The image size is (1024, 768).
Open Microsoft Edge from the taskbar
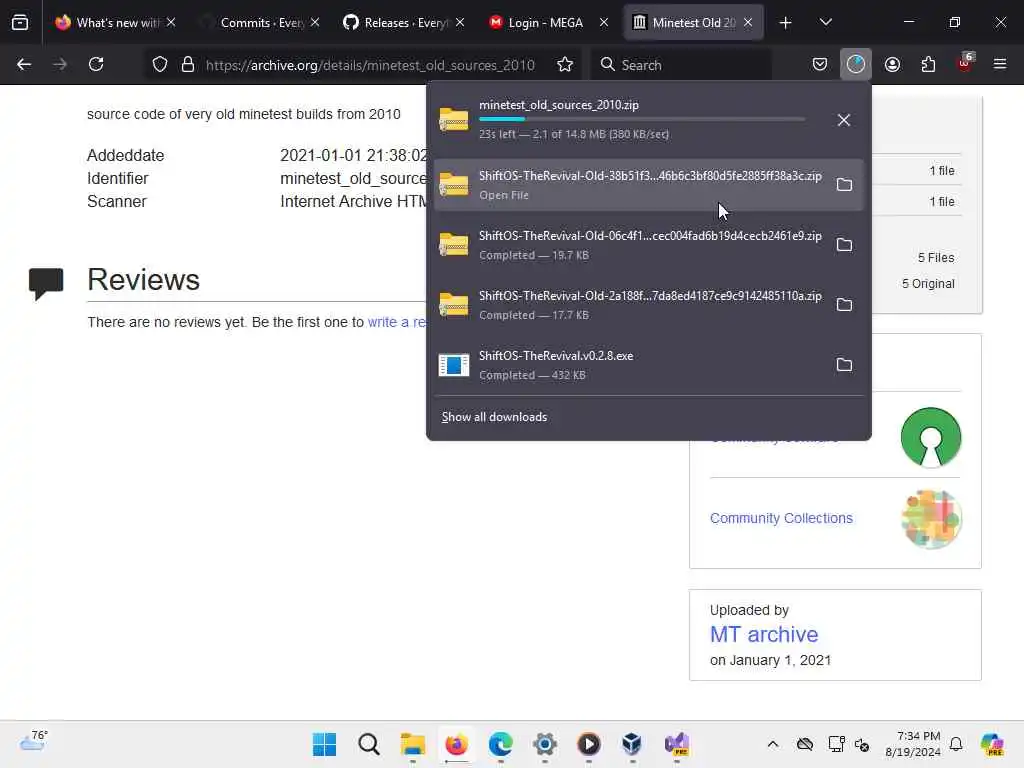pos(500,744)
